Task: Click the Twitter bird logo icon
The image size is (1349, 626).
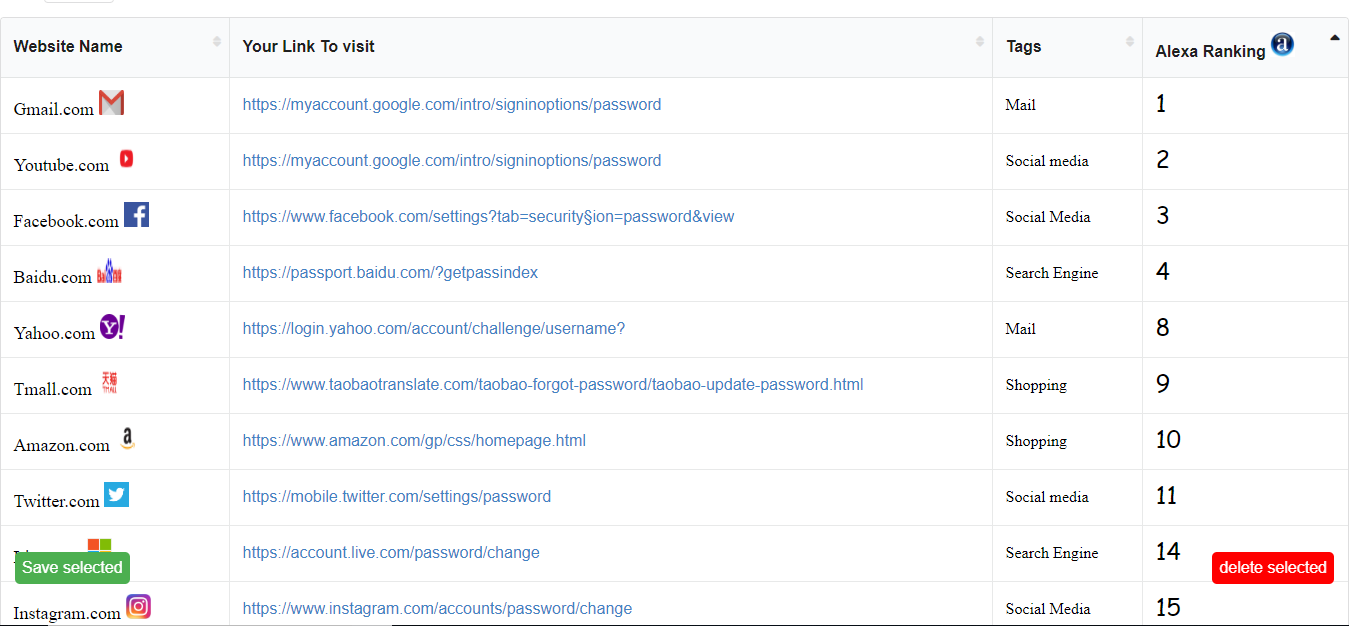Action: tap(116, 494)
